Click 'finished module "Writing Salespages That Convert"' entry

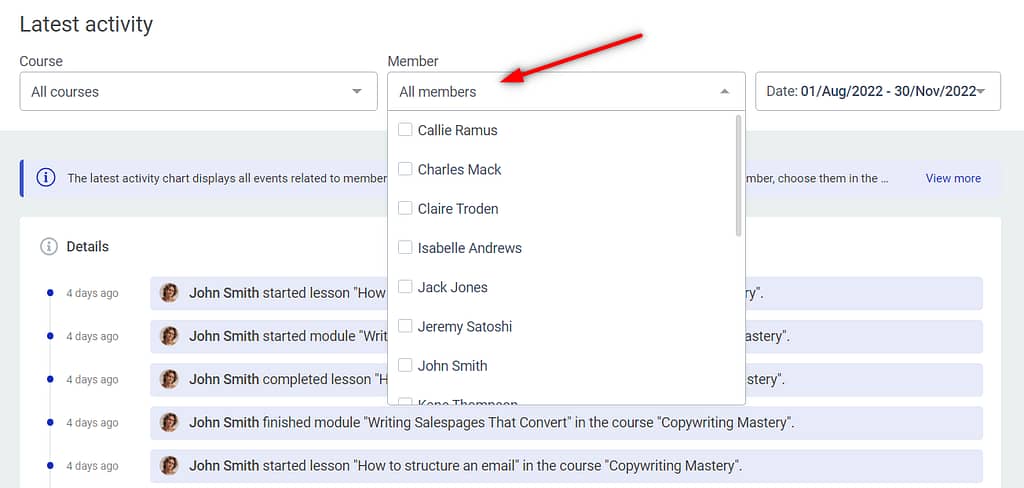pyautogui.click(x=566, y=423)
